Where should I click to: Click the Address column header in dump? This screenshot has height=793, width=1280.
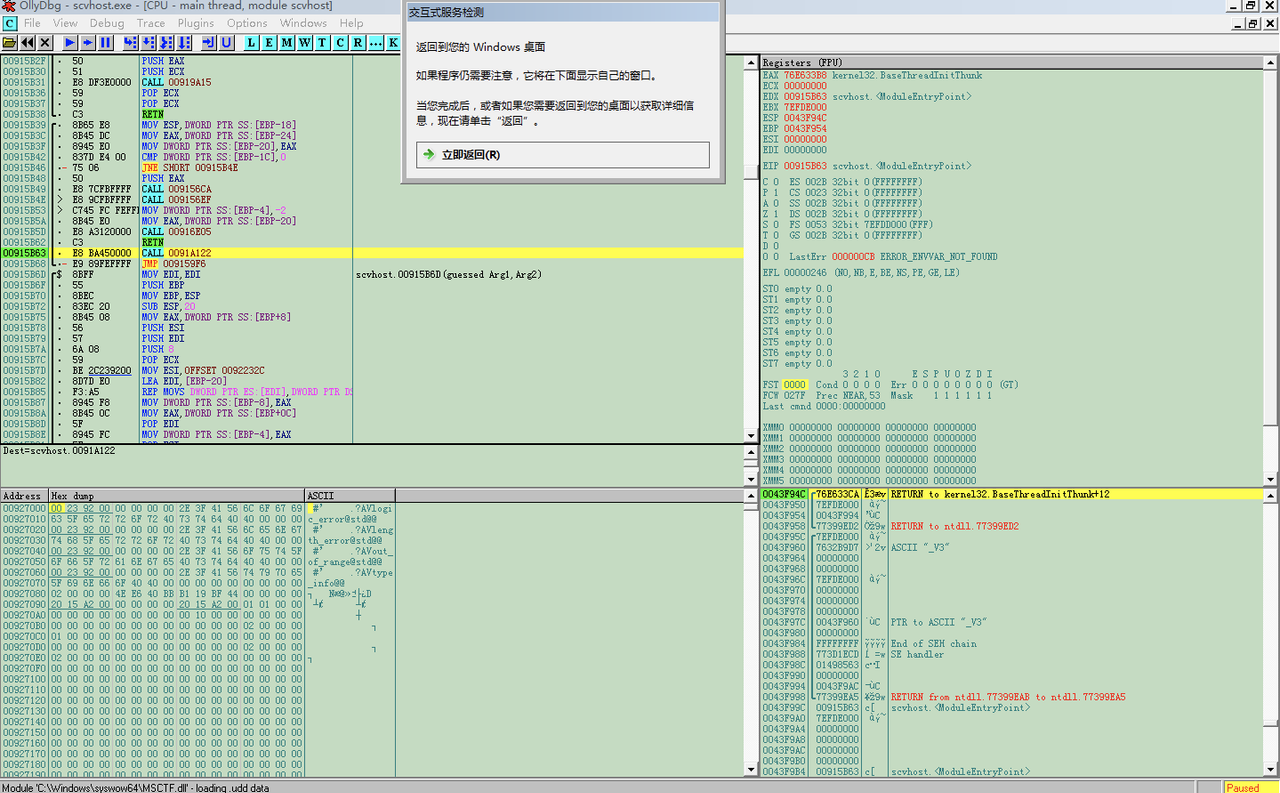pos(24,496)
